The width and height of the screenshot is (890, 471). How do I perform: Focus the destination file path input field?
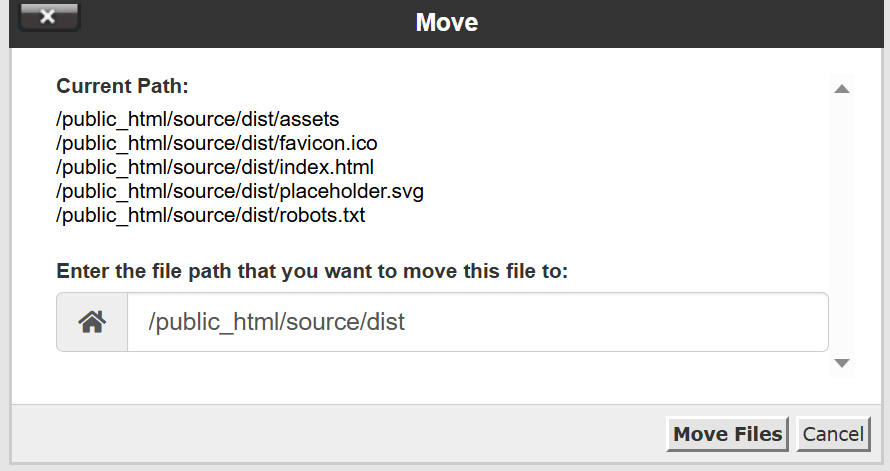point(477,322)
